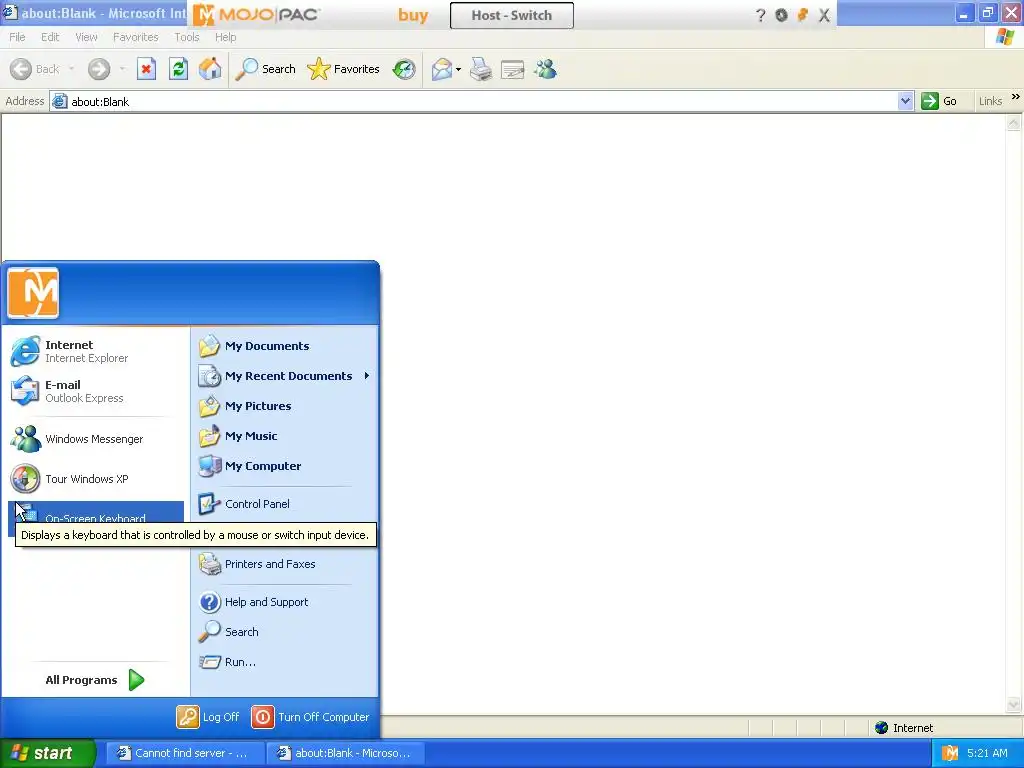Click the Edit page icon in the toolbar
This screenshot has width=1024, height=768.
tap(513, 69)
